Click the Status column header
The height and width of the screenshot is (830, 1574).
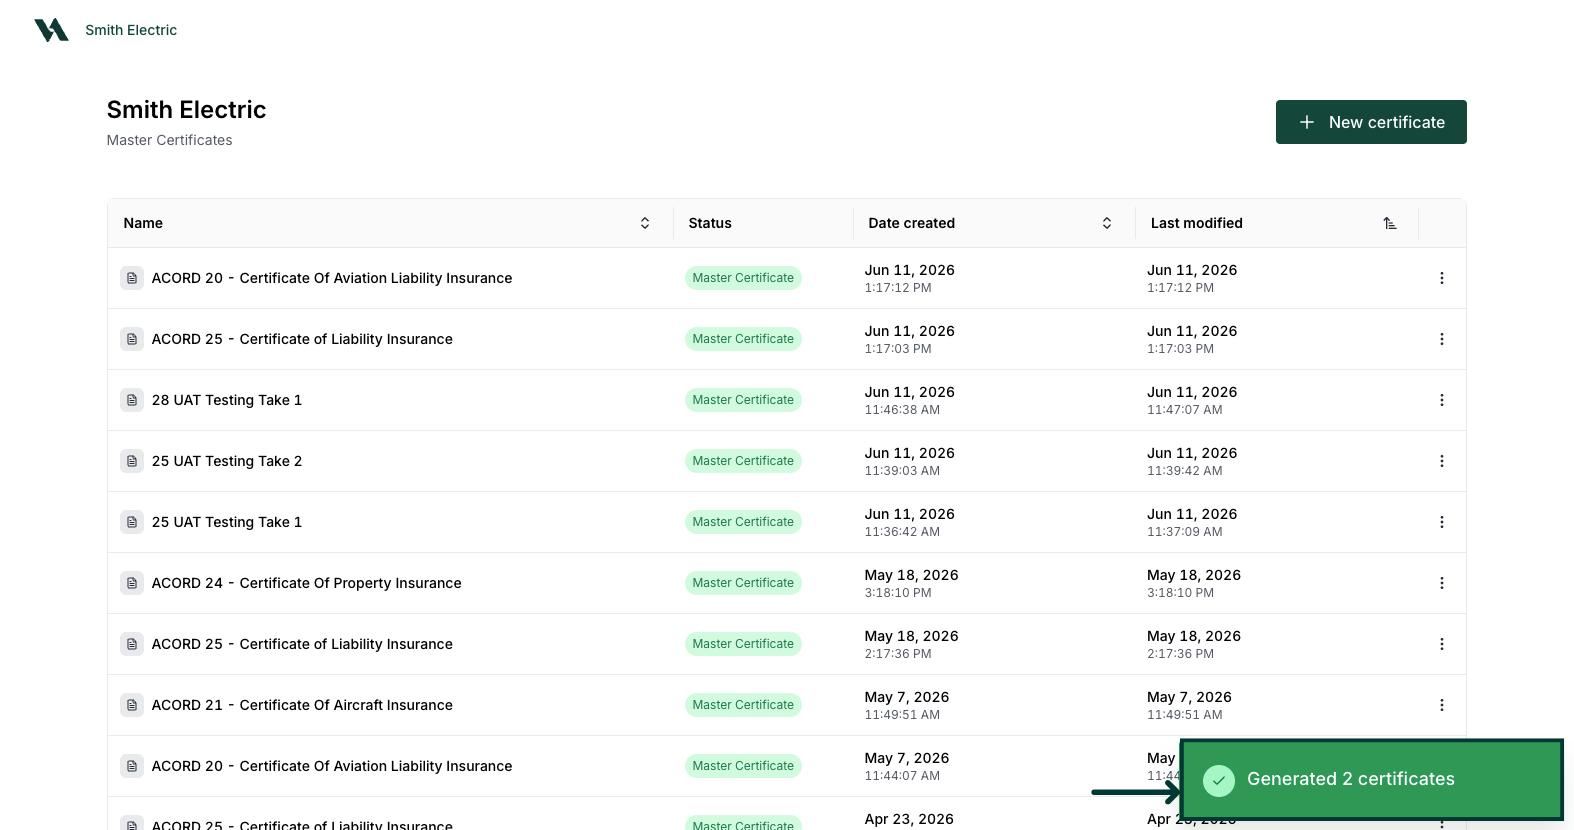(x=710, y=223)
